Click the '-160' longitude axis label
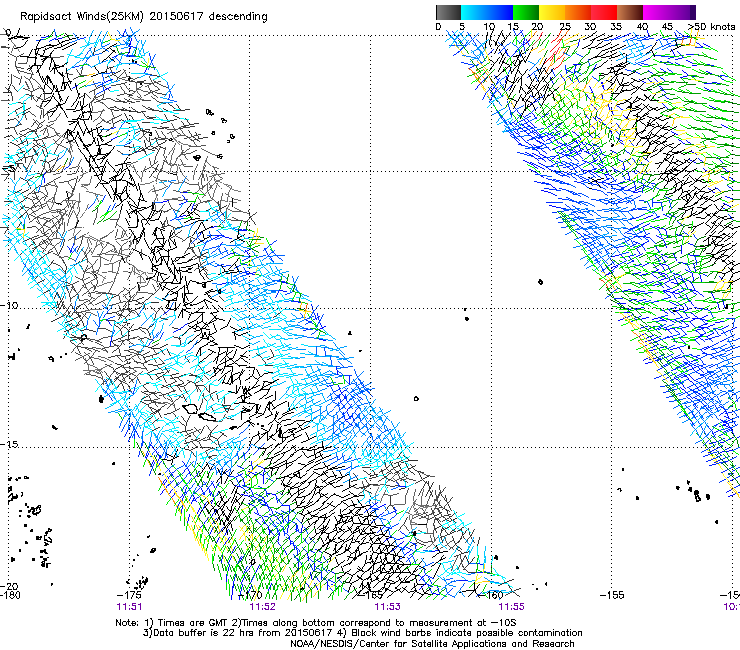 point(492,595)
